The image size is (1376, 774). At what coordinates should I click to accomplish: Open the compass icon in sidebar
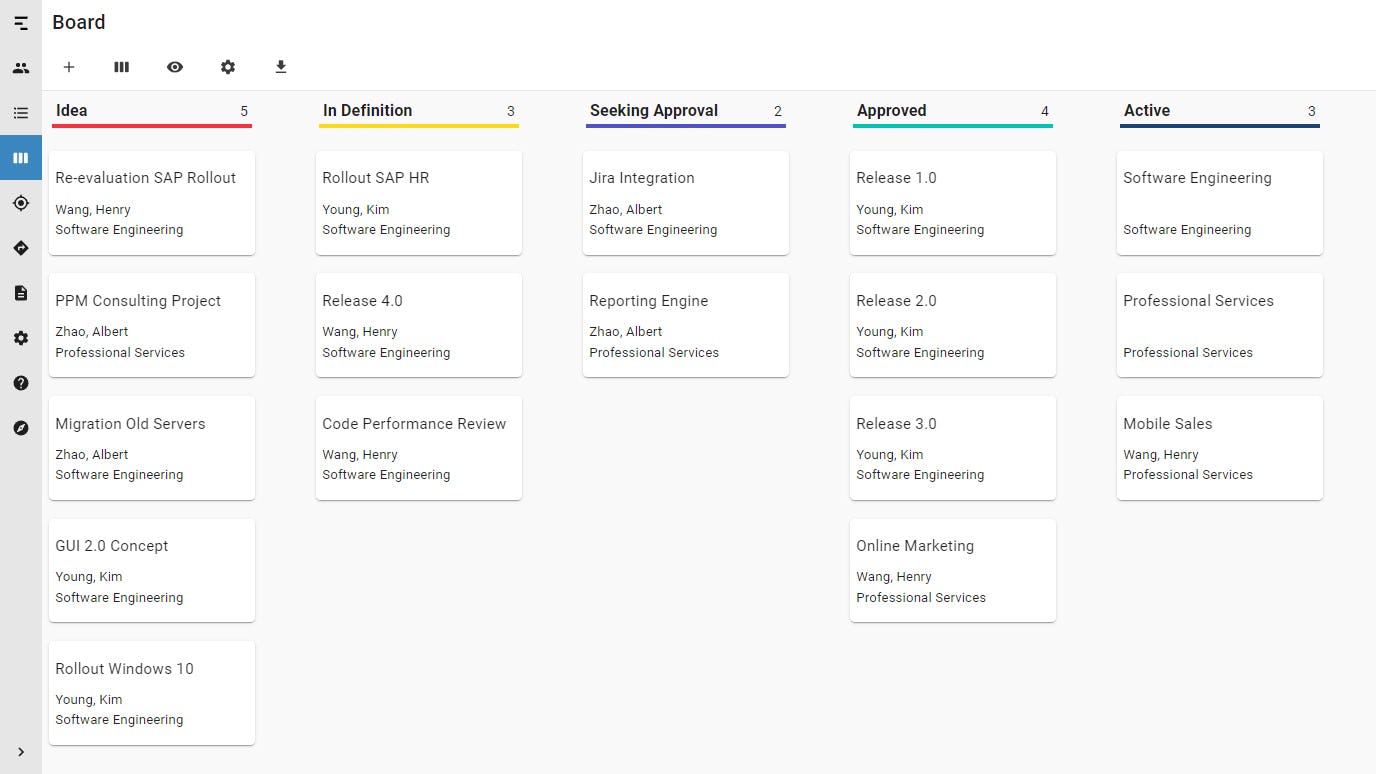[x=21, y=428]
